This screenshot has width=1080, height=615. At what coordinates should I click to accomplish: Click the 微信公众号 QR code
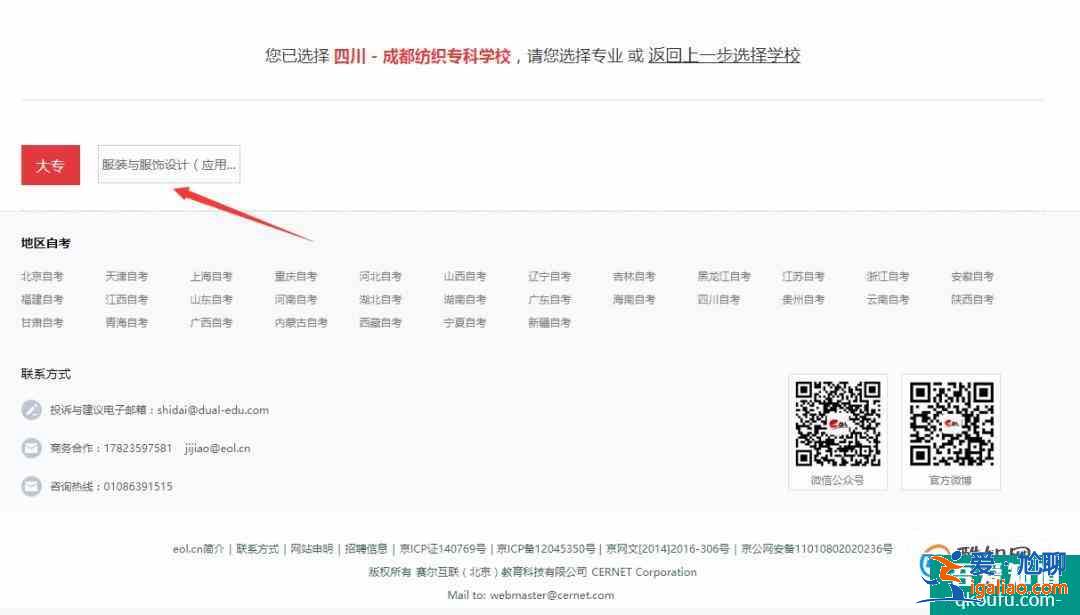(x=838, y=424)
